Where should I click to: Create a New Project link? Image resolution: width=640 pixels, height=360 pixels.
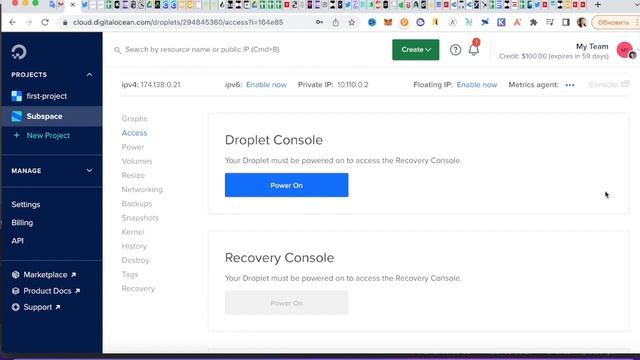(x=48, y=136)
